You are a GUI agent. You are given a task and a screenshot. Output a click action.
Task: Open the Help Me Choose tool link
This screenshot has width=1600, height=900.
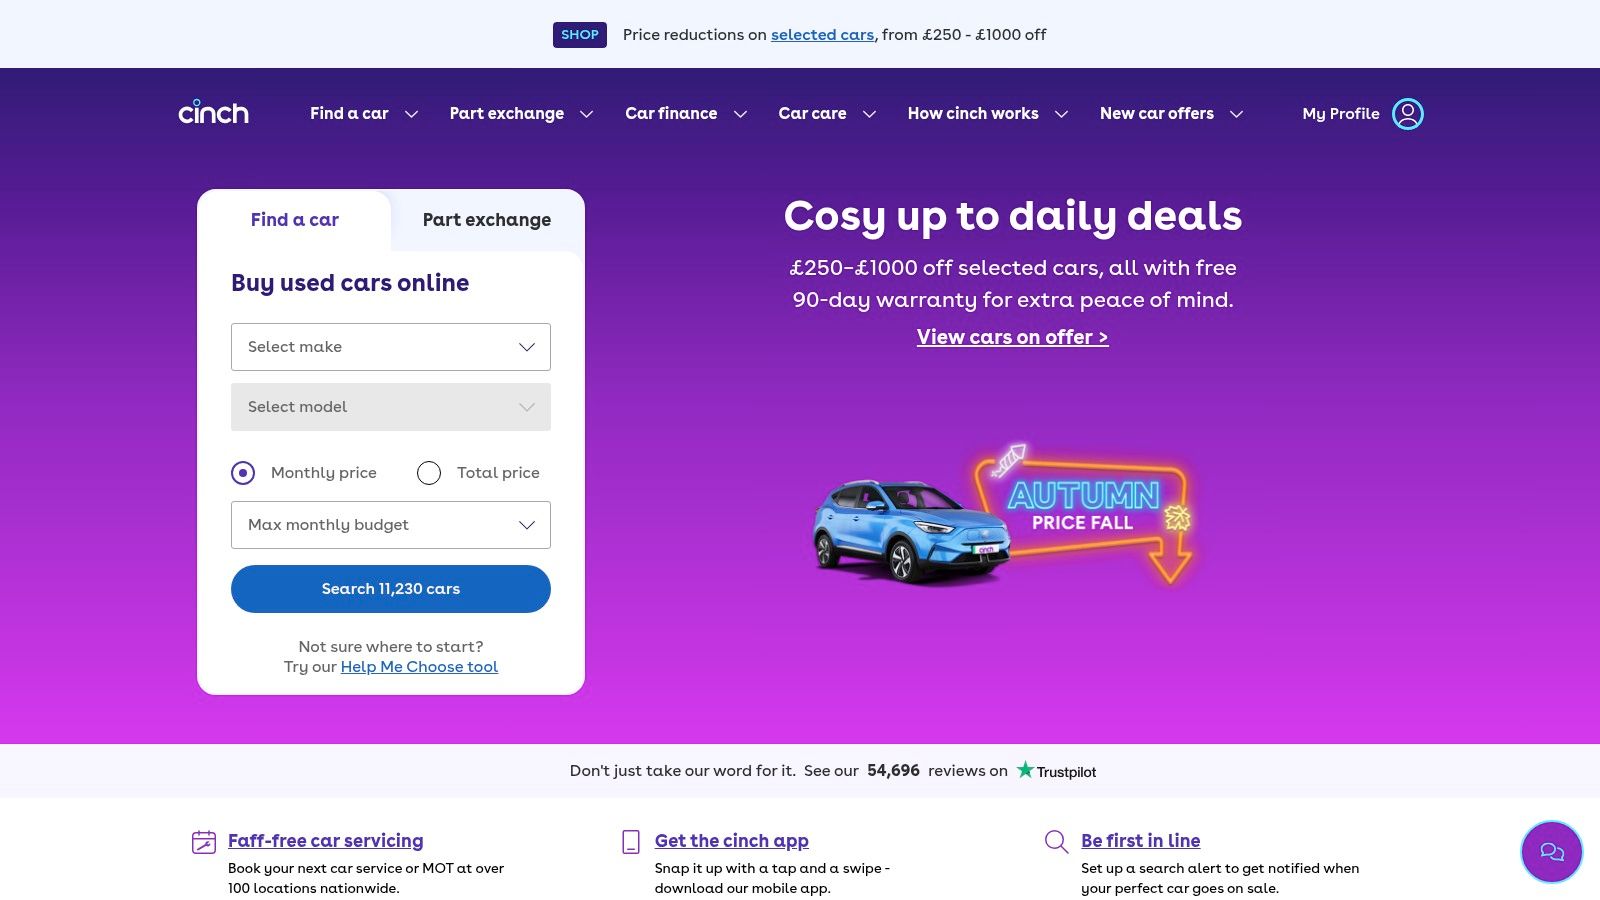[x=419, y=667]
